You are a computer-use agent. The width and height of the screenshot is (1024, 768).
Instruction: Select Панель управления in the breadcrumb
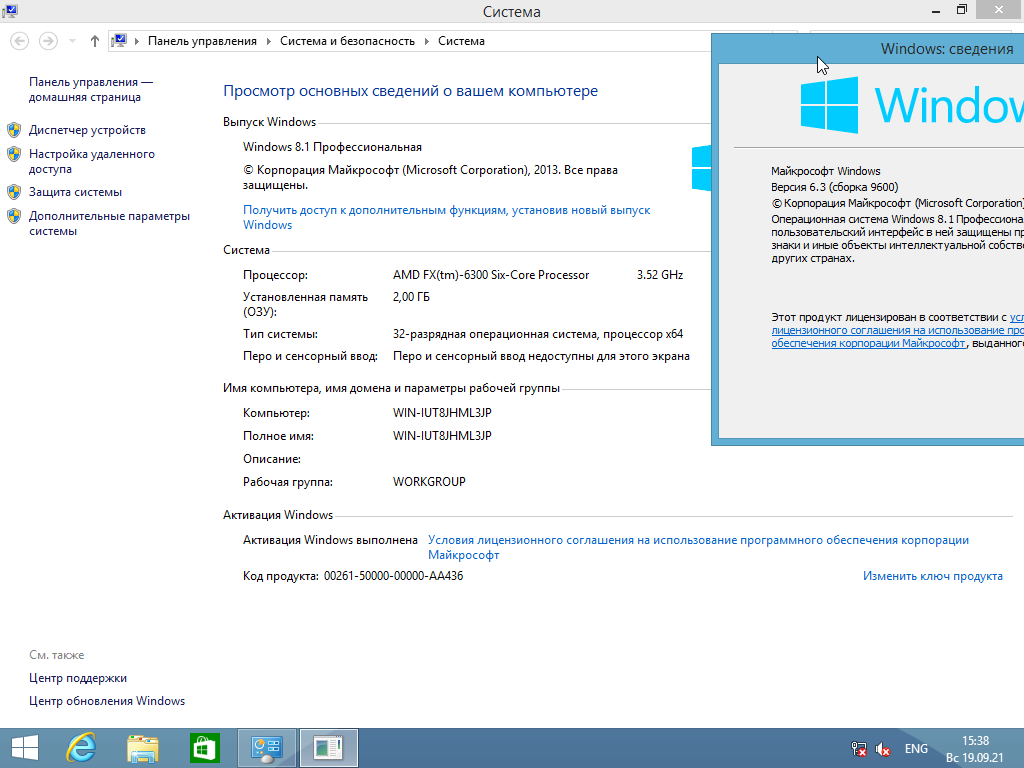coord(202,41)
